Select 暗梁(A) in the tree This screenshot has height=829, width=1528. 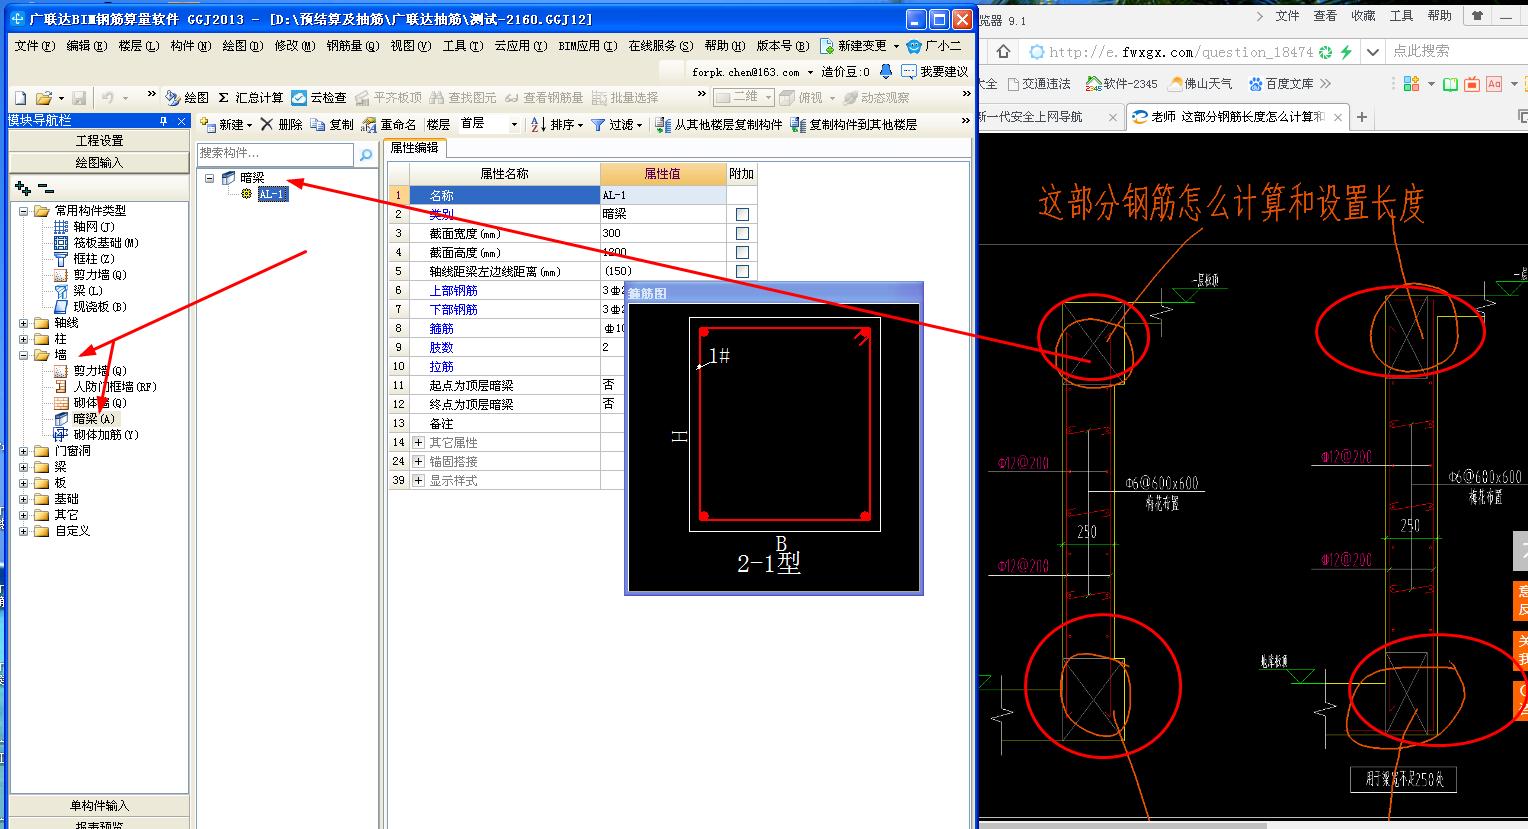[94, 419]
